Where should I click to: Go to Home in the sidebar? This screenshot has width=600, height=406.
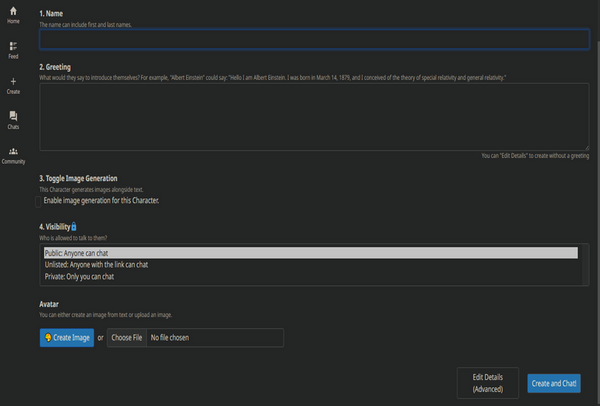(13, 13)
